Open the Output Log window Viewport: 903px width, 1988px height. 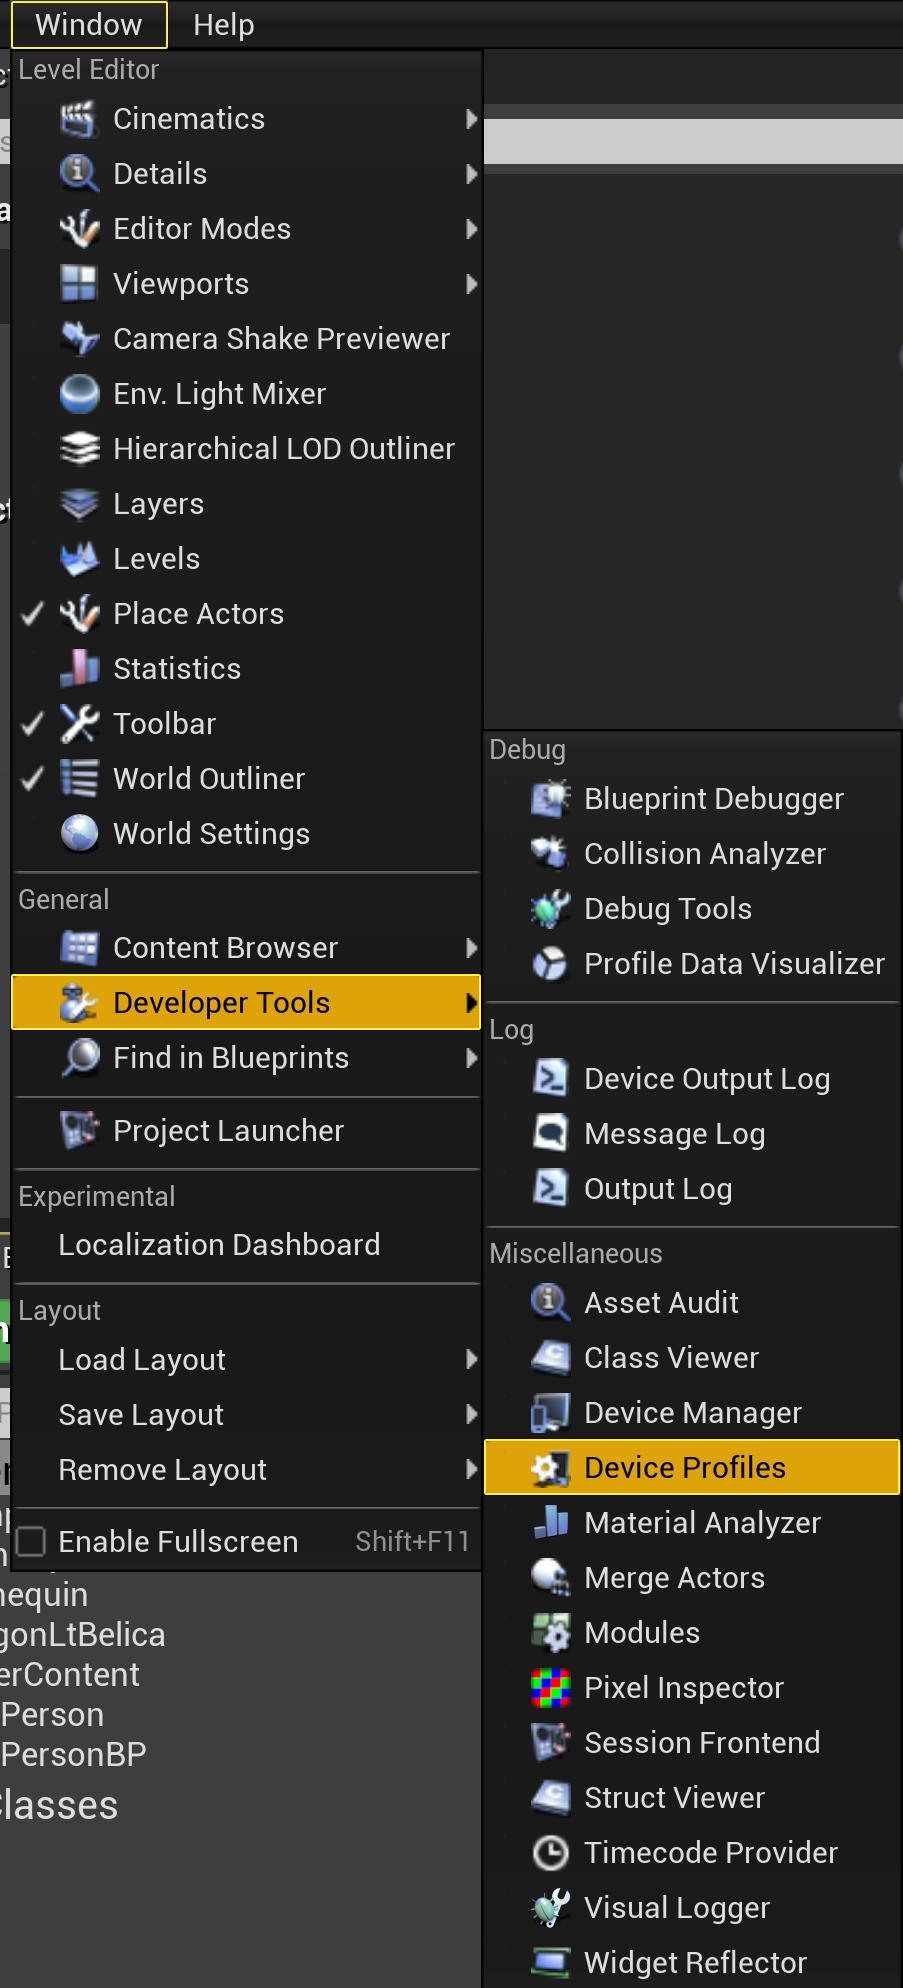click(x=692, y=1189)
